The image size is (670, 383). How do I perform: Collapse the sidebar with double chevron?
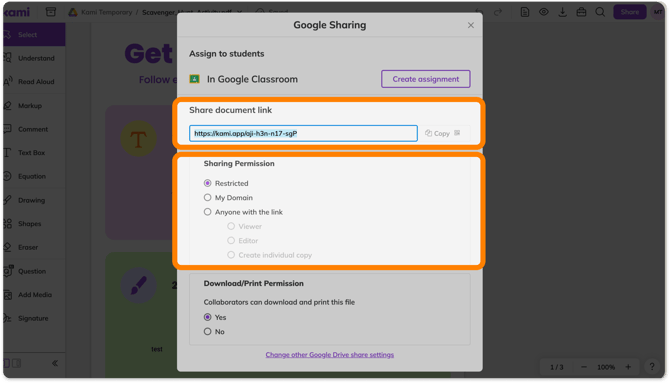click(55, 363)
